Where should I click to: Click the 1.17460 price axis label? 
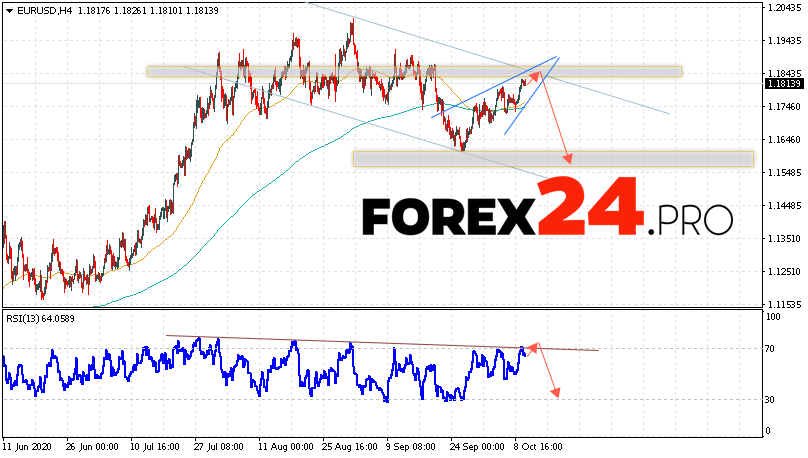(x=784, y=107)
